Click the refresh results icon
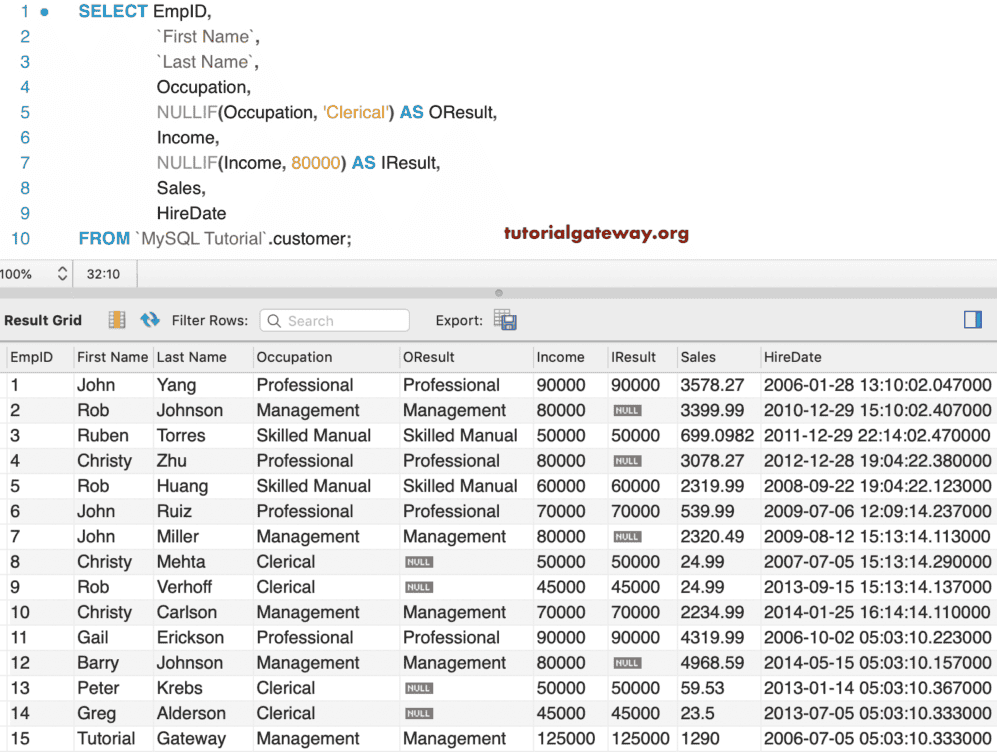Viewport: 997px width, 752px height. click(150, 319)
